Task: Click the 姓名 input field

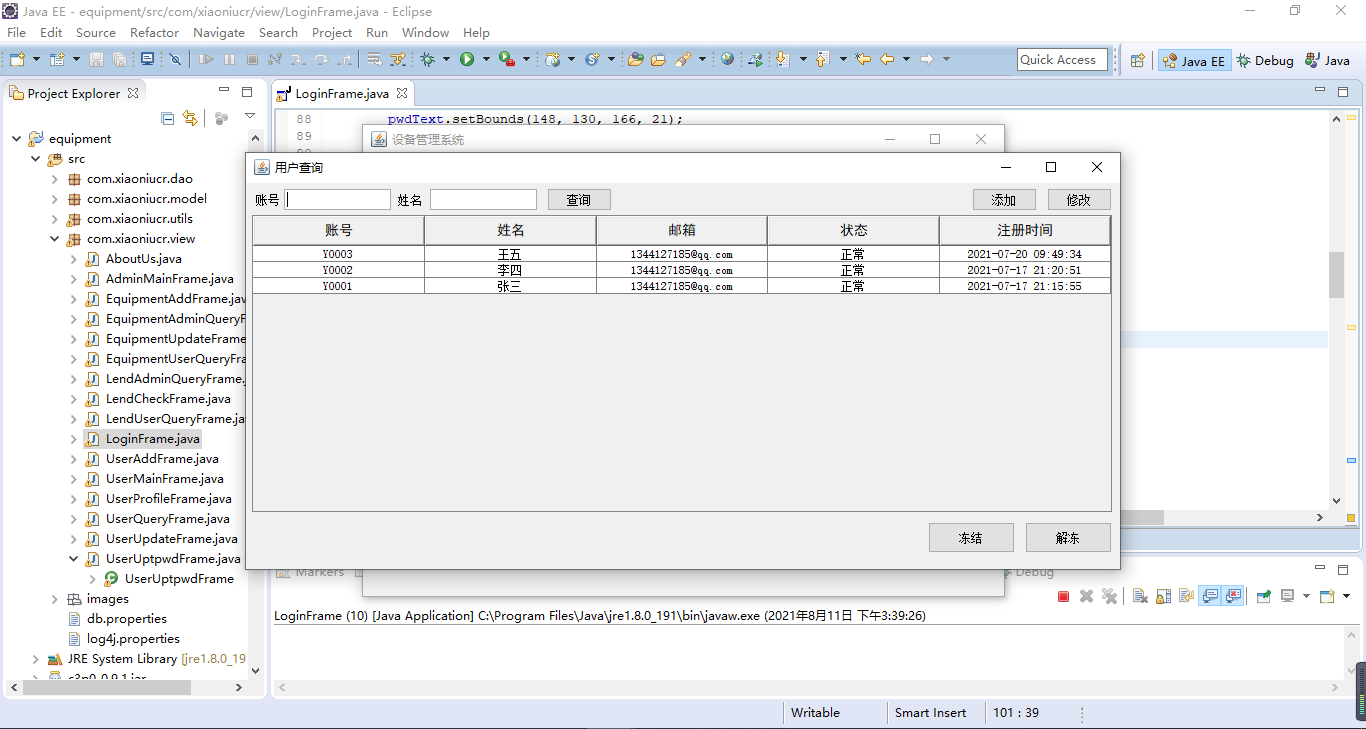Action: (x=484, y=200)
